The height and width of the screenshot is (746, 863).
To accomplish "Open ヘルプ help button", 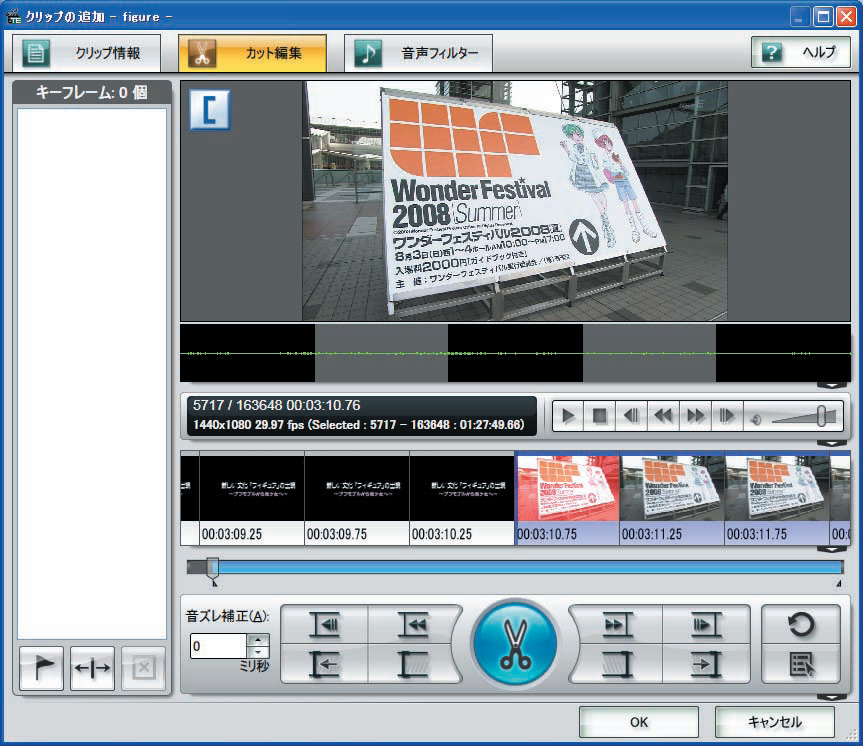I will click(801, 52).
